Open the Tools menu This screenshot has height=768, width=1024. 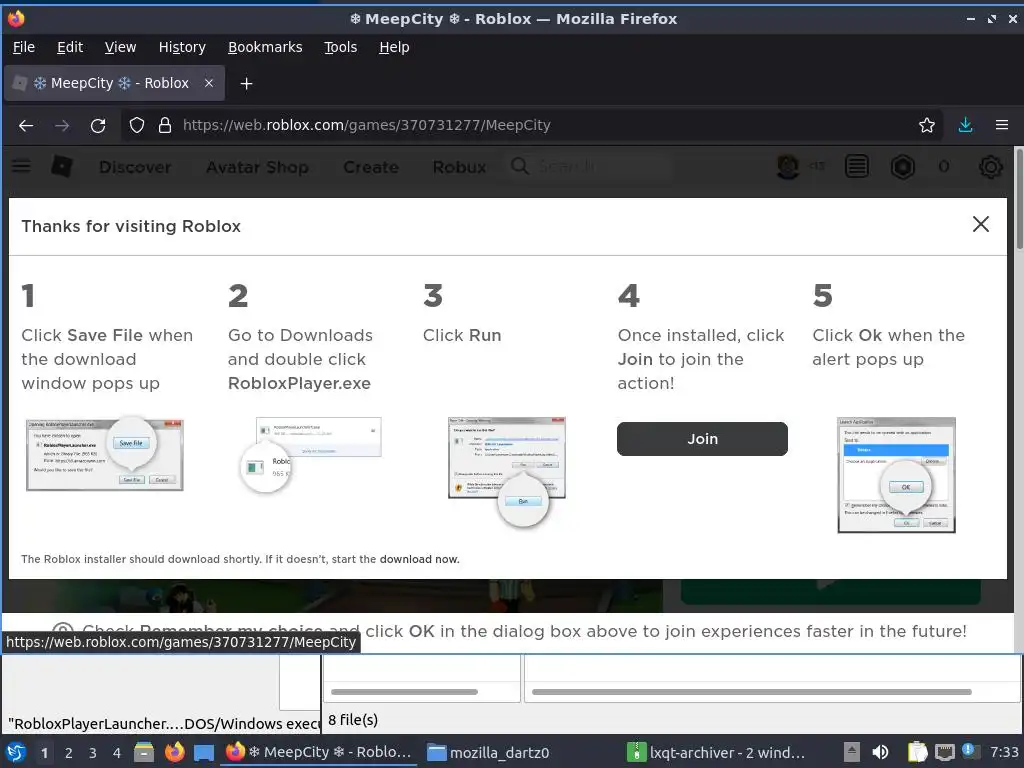coord(341,47)
